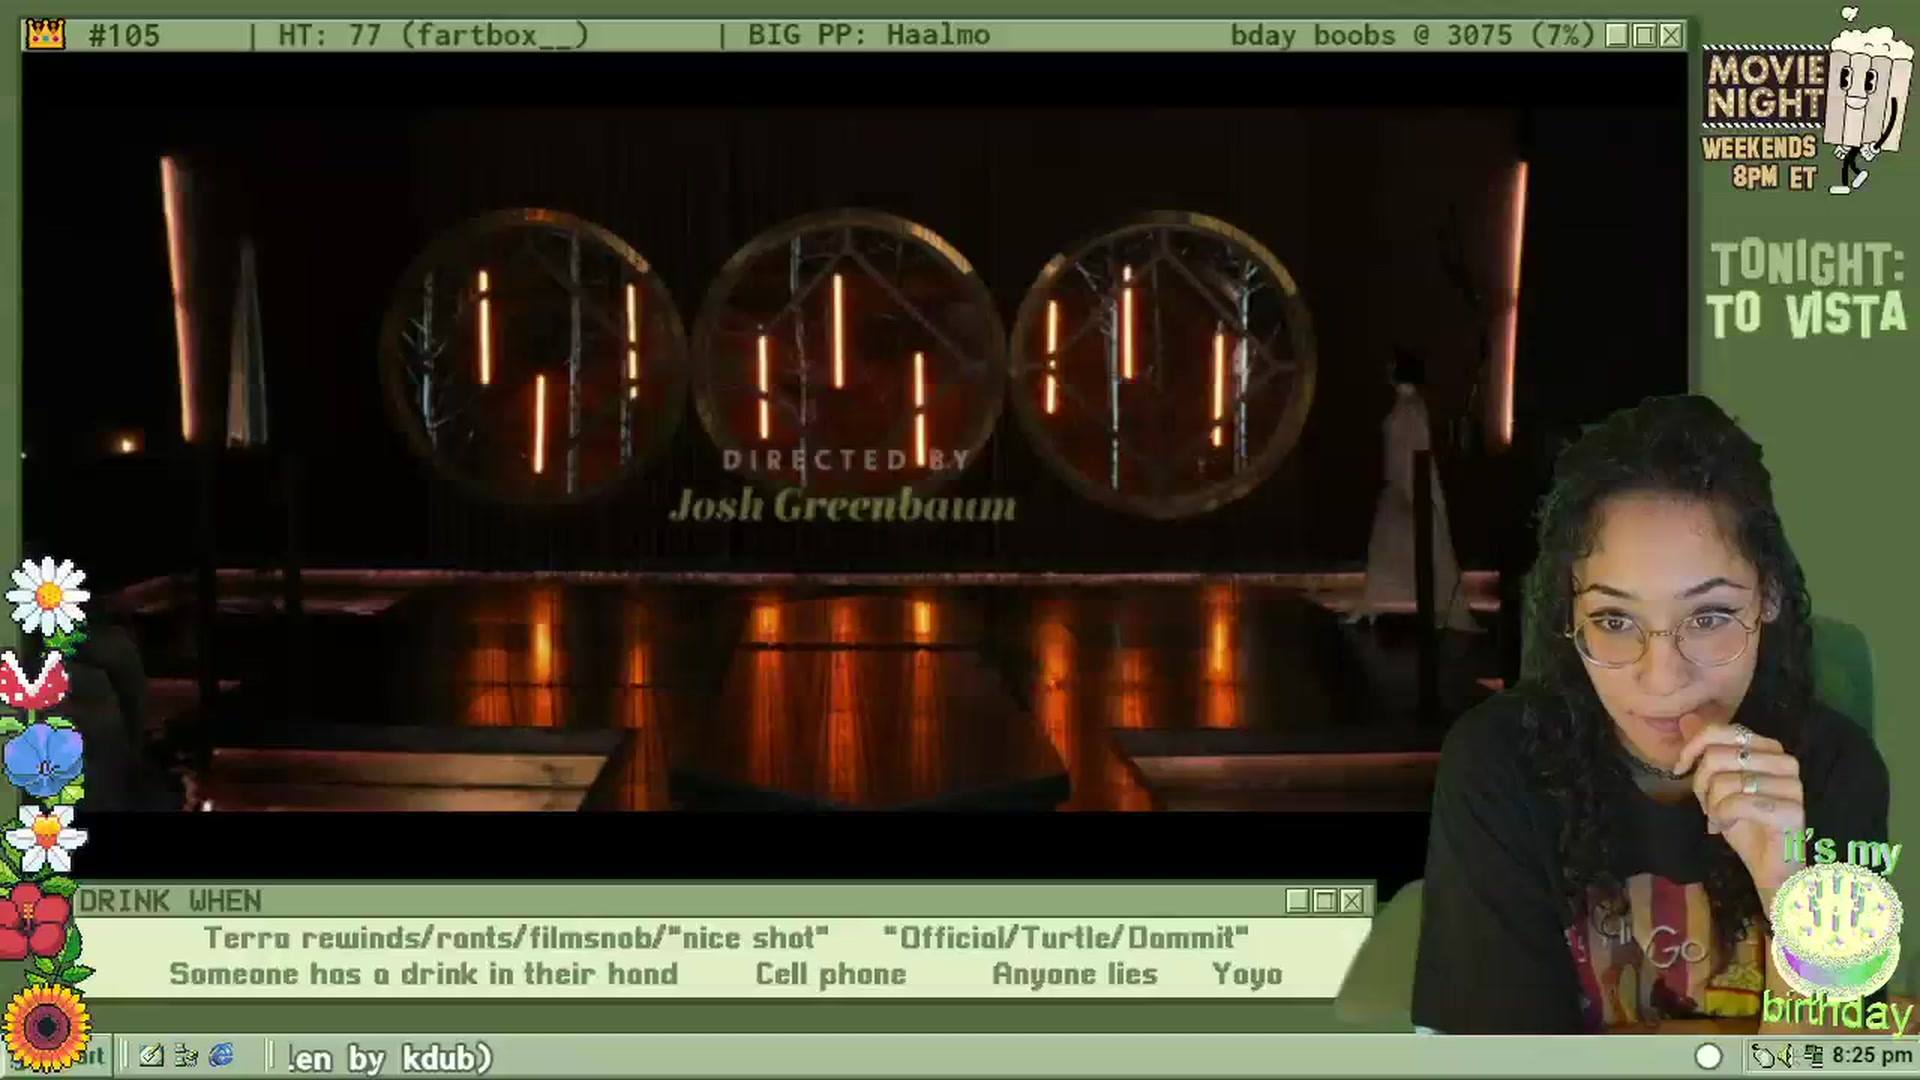Click the Someone has a drink rule

423,974
